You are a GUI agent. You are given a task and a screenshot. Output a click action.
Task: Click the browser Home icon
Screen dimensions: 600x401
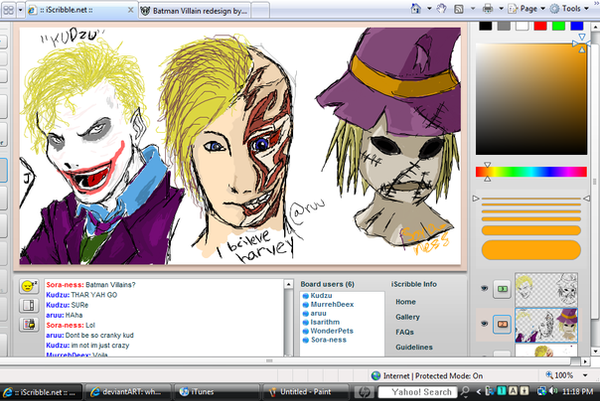(416, 8)
